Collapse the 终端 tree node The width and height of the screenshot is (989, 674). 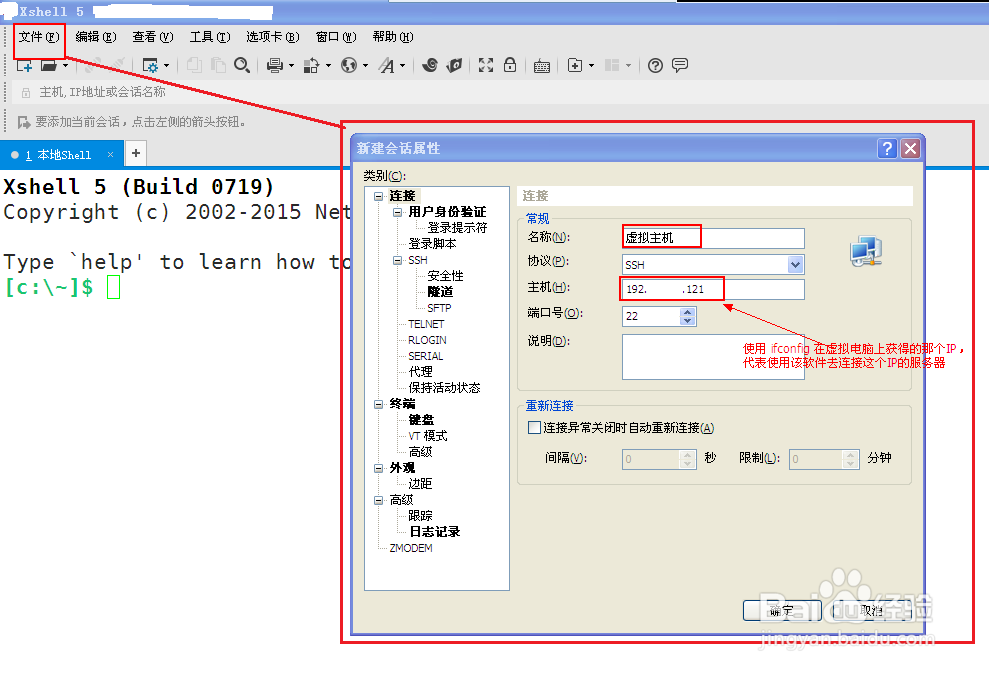tap(378, 404)
